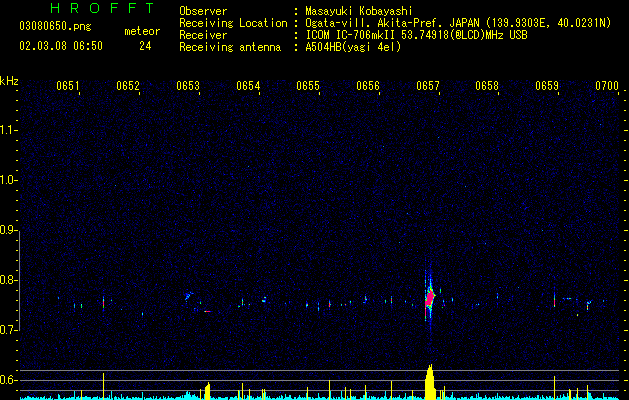629x400 pixels.
Task: Click the 0654 time marker
Action: pyautogui.click(x=248, y=85)
